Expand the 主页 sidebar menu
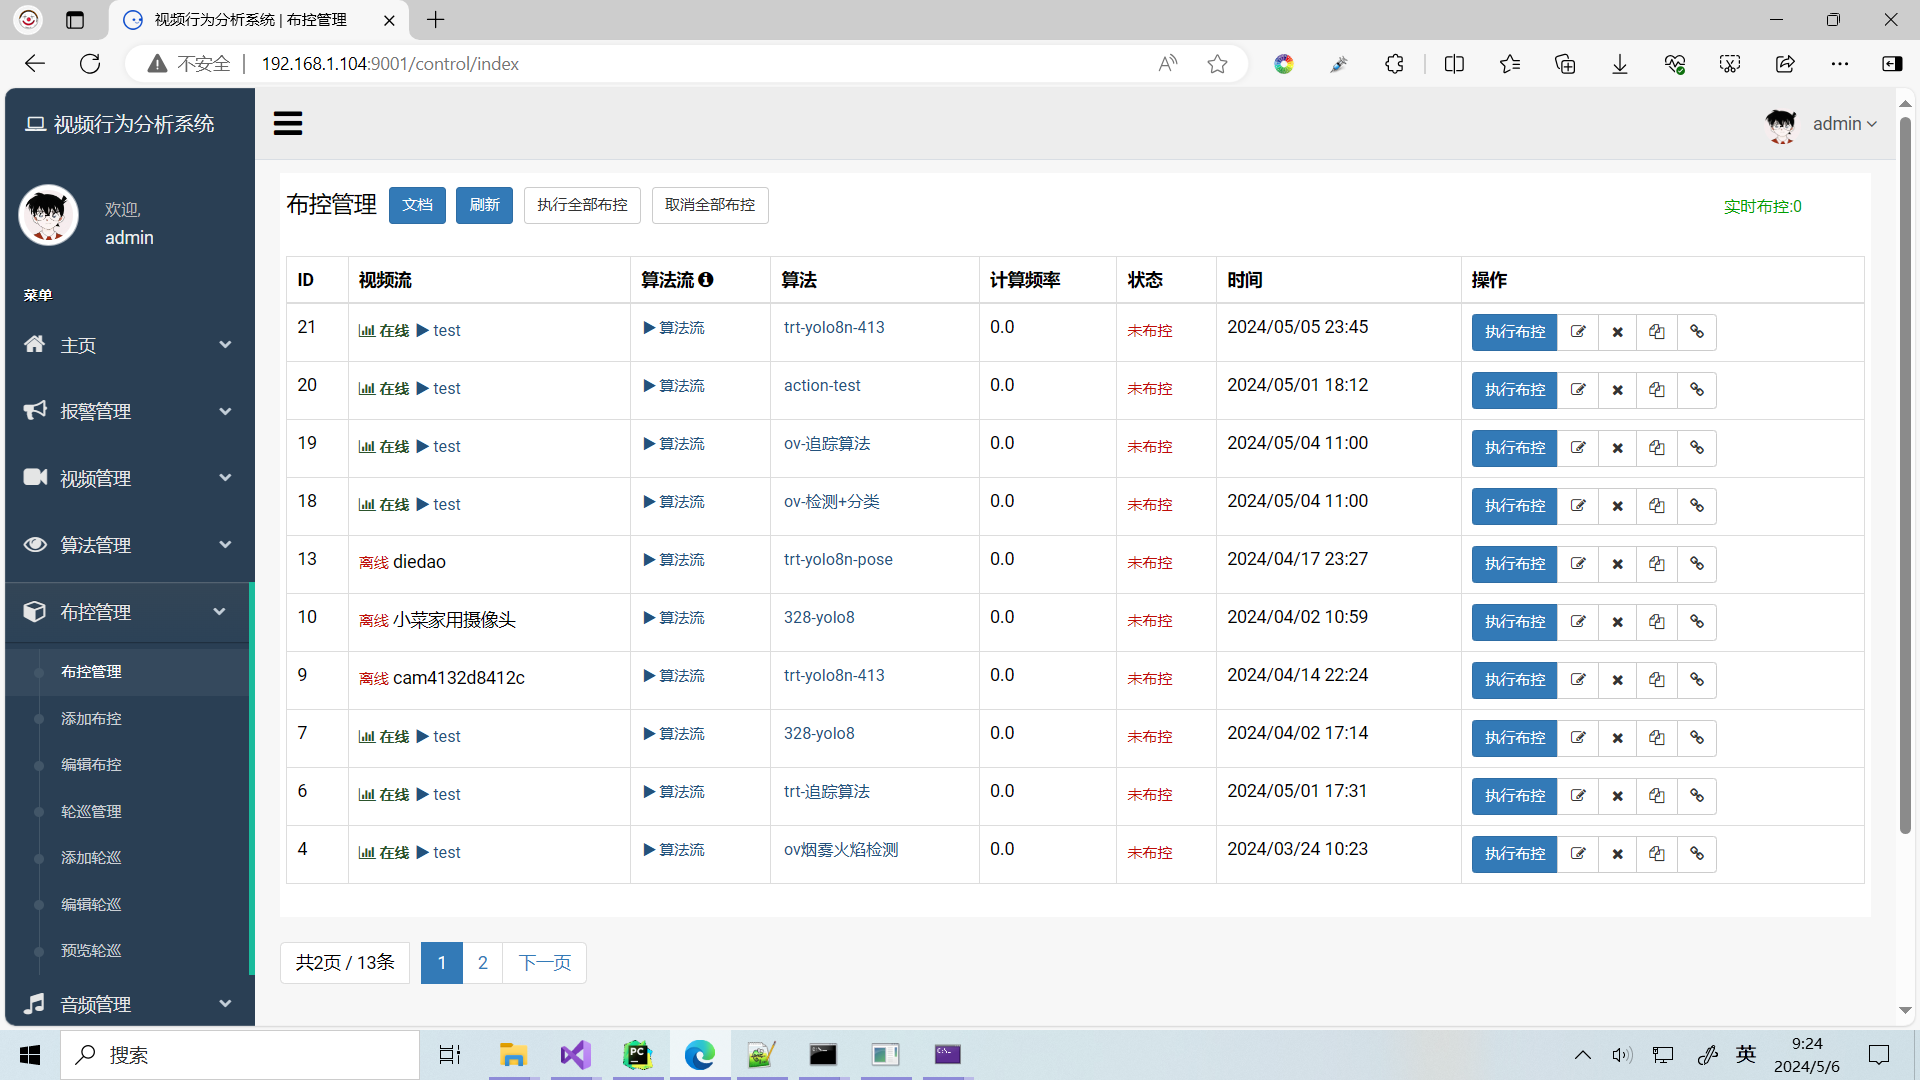This screenshot has width=1920, height=1080. [x=127, y=345]
